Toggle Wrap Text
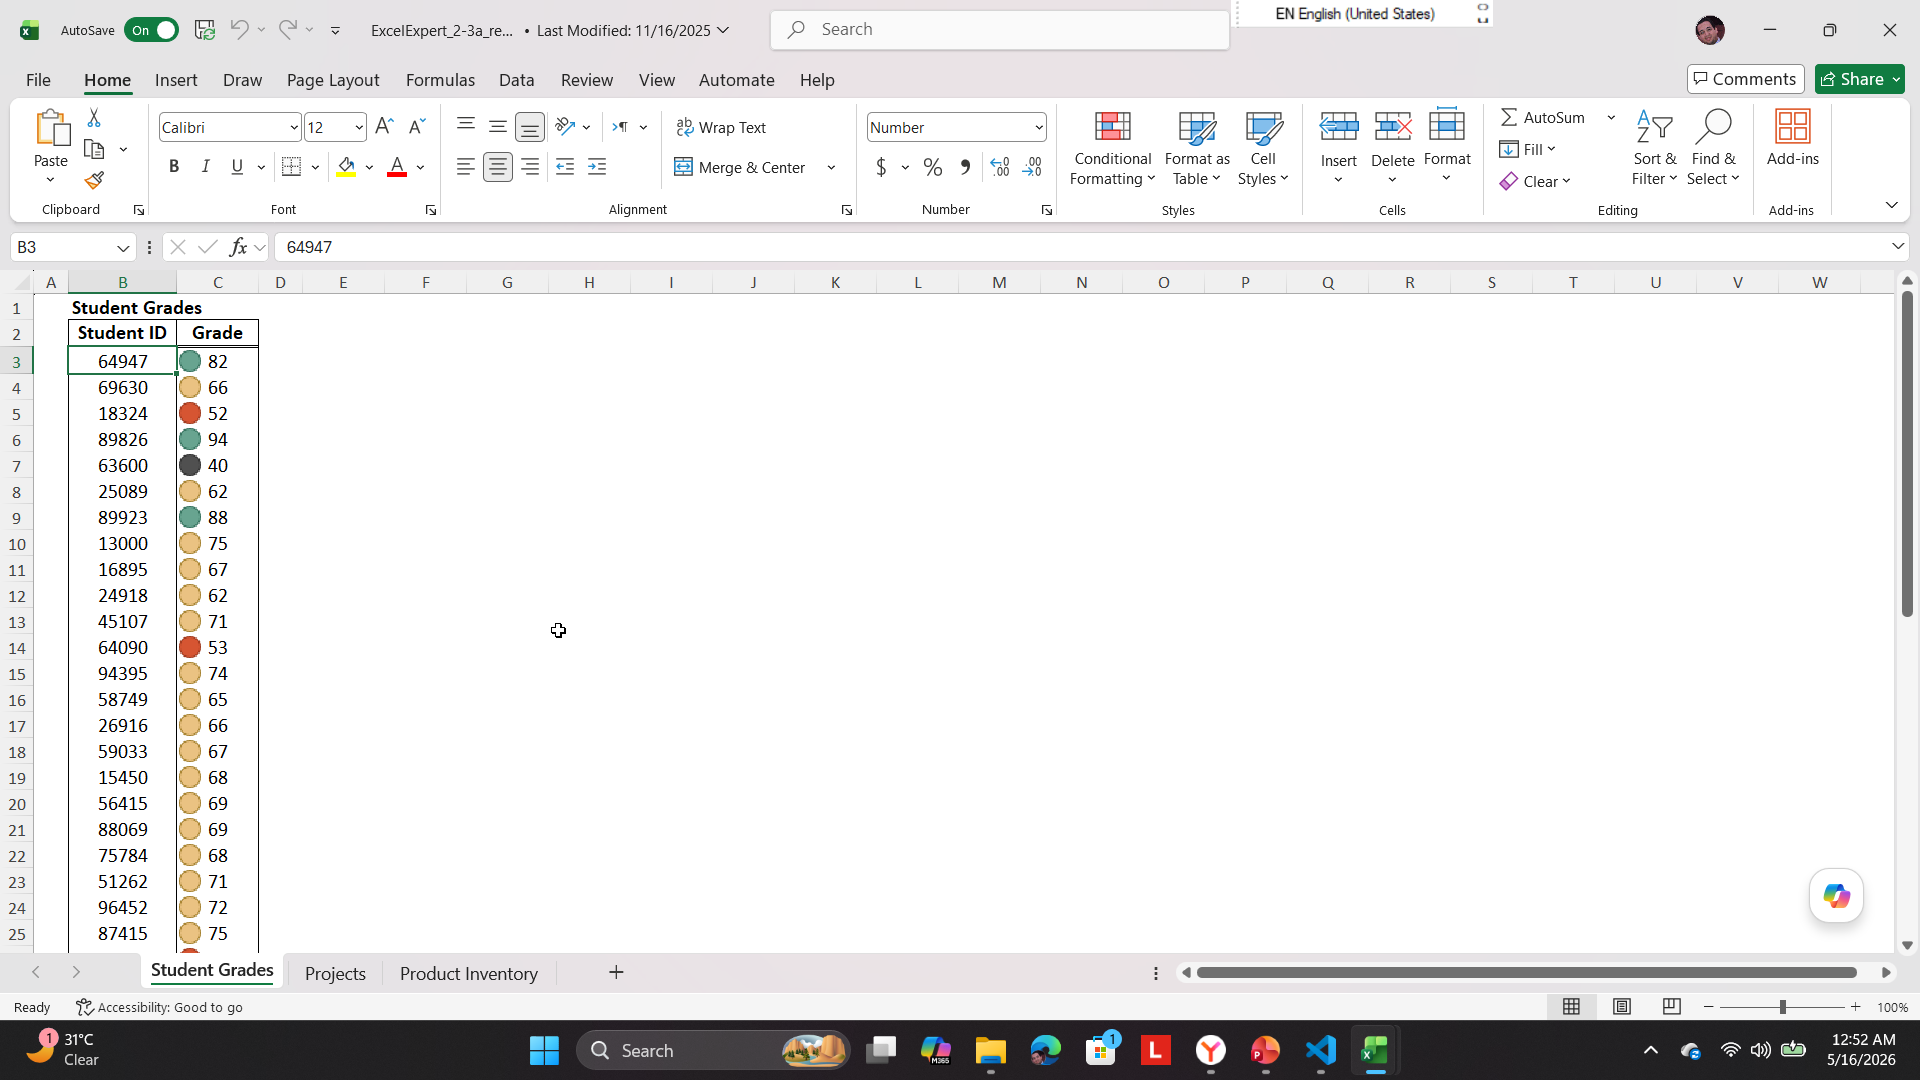The width and height of the screenshot is (1920, 1080). 721,127
